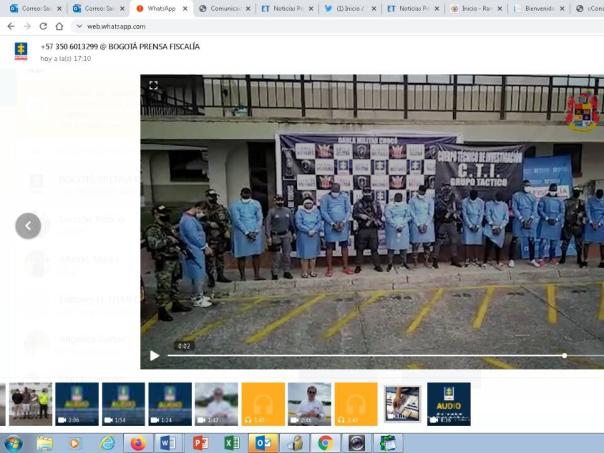604x453 pixels.
Task: Open the browser home page button
Action: pos(60,26)
